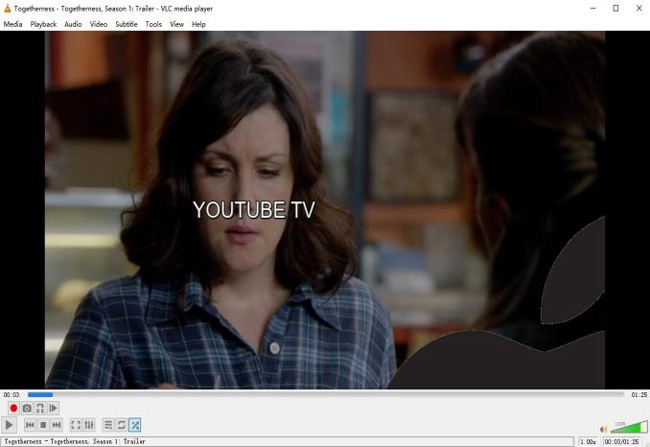650x447 pixels.
Task: Open the Audio menu
Action: (73, 24)
